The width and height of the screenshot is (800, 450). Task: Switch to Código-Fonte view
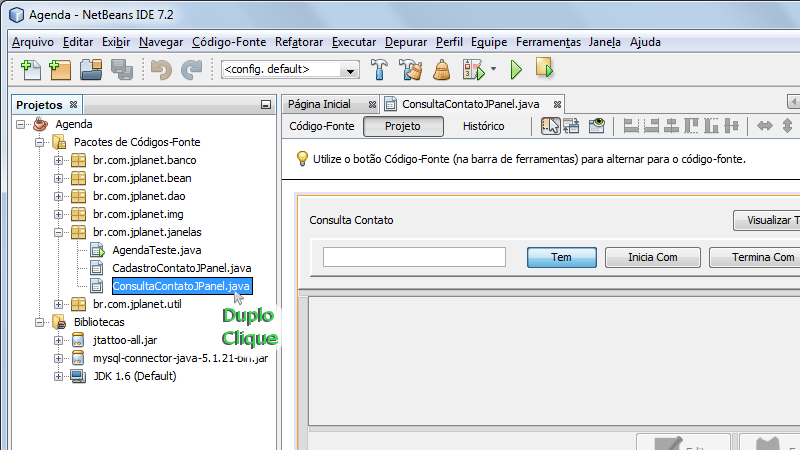(x=321, y=127)
